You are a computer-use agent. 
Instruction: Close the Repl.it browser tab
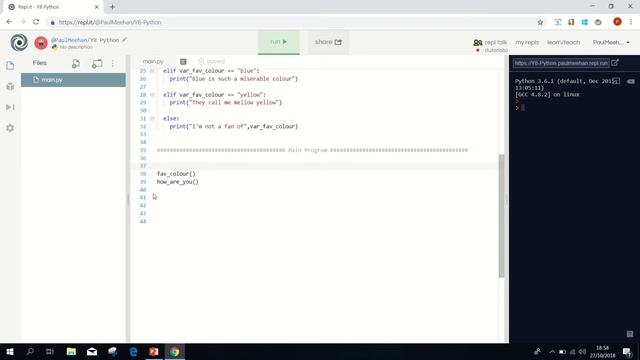(x=97, y=7)
